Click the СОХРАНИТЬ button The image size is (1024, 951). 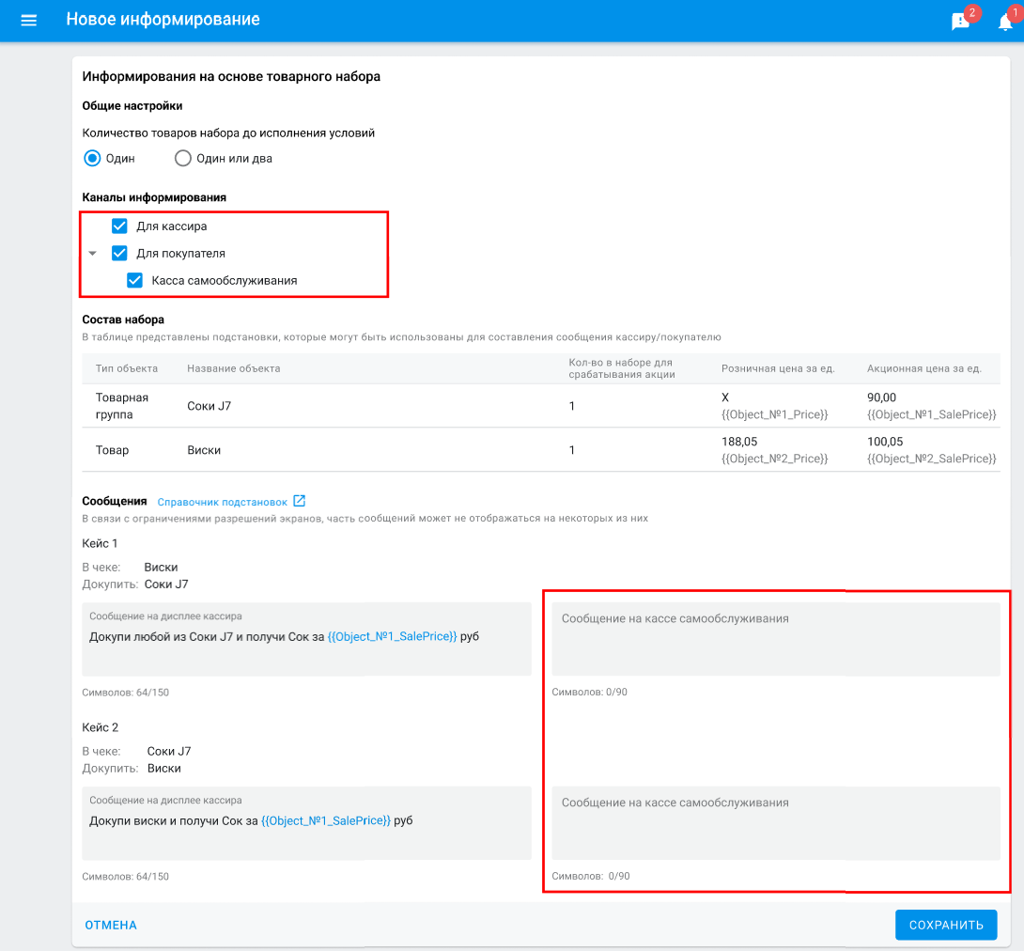[x=945, y=925]
